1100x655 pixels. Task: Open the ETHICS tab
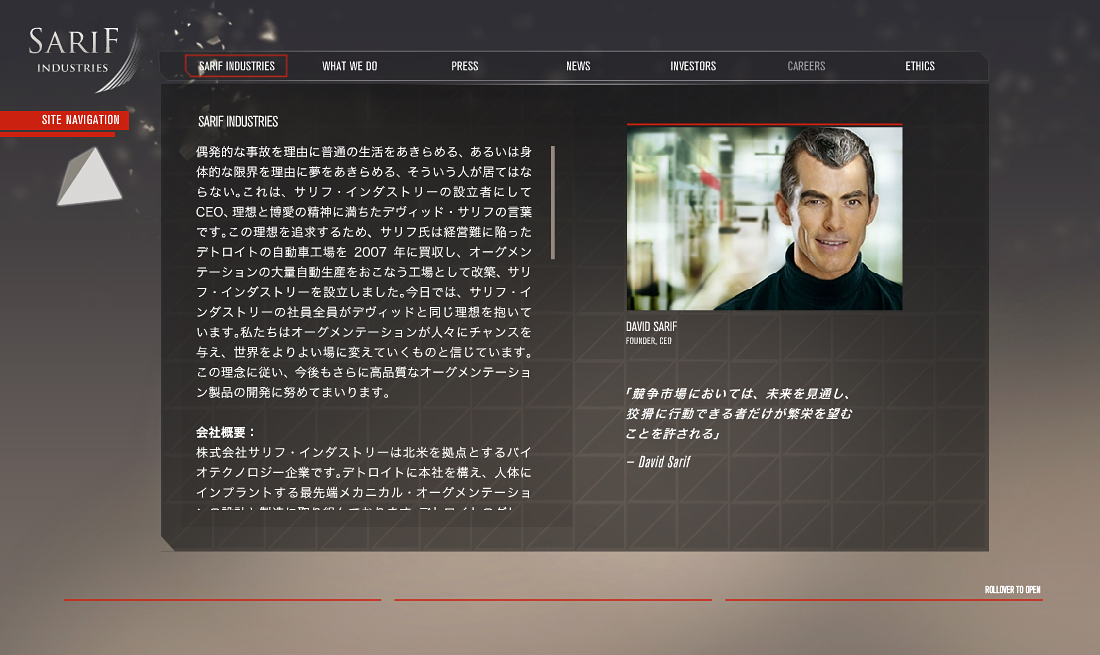pyautogui.click(x=920, y=66)
